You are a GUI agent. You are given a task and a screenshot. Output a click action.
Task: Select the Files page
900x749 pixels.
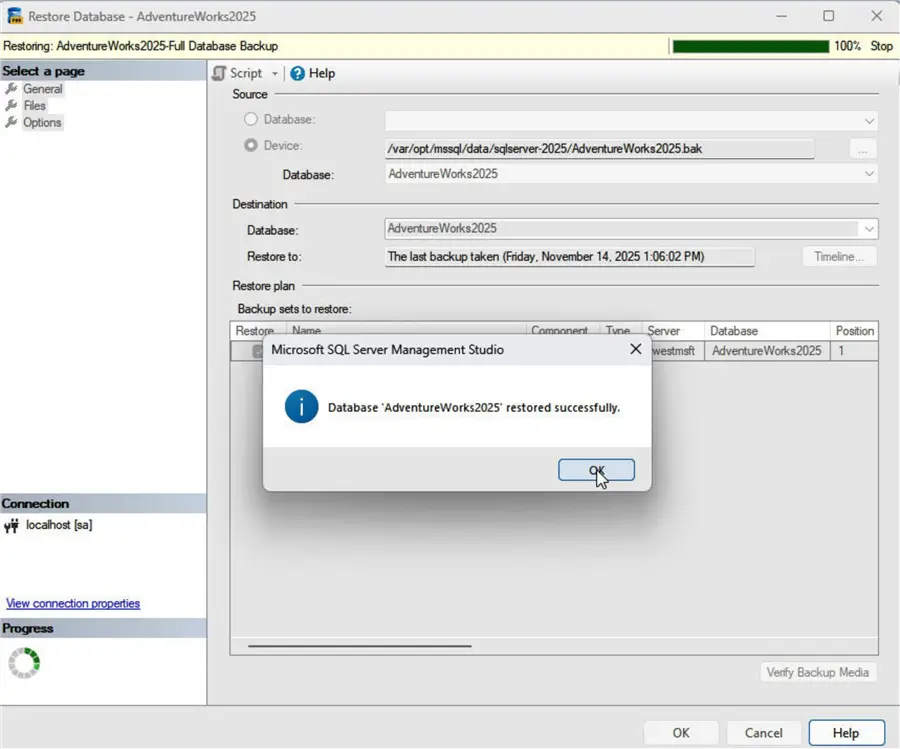34,106
